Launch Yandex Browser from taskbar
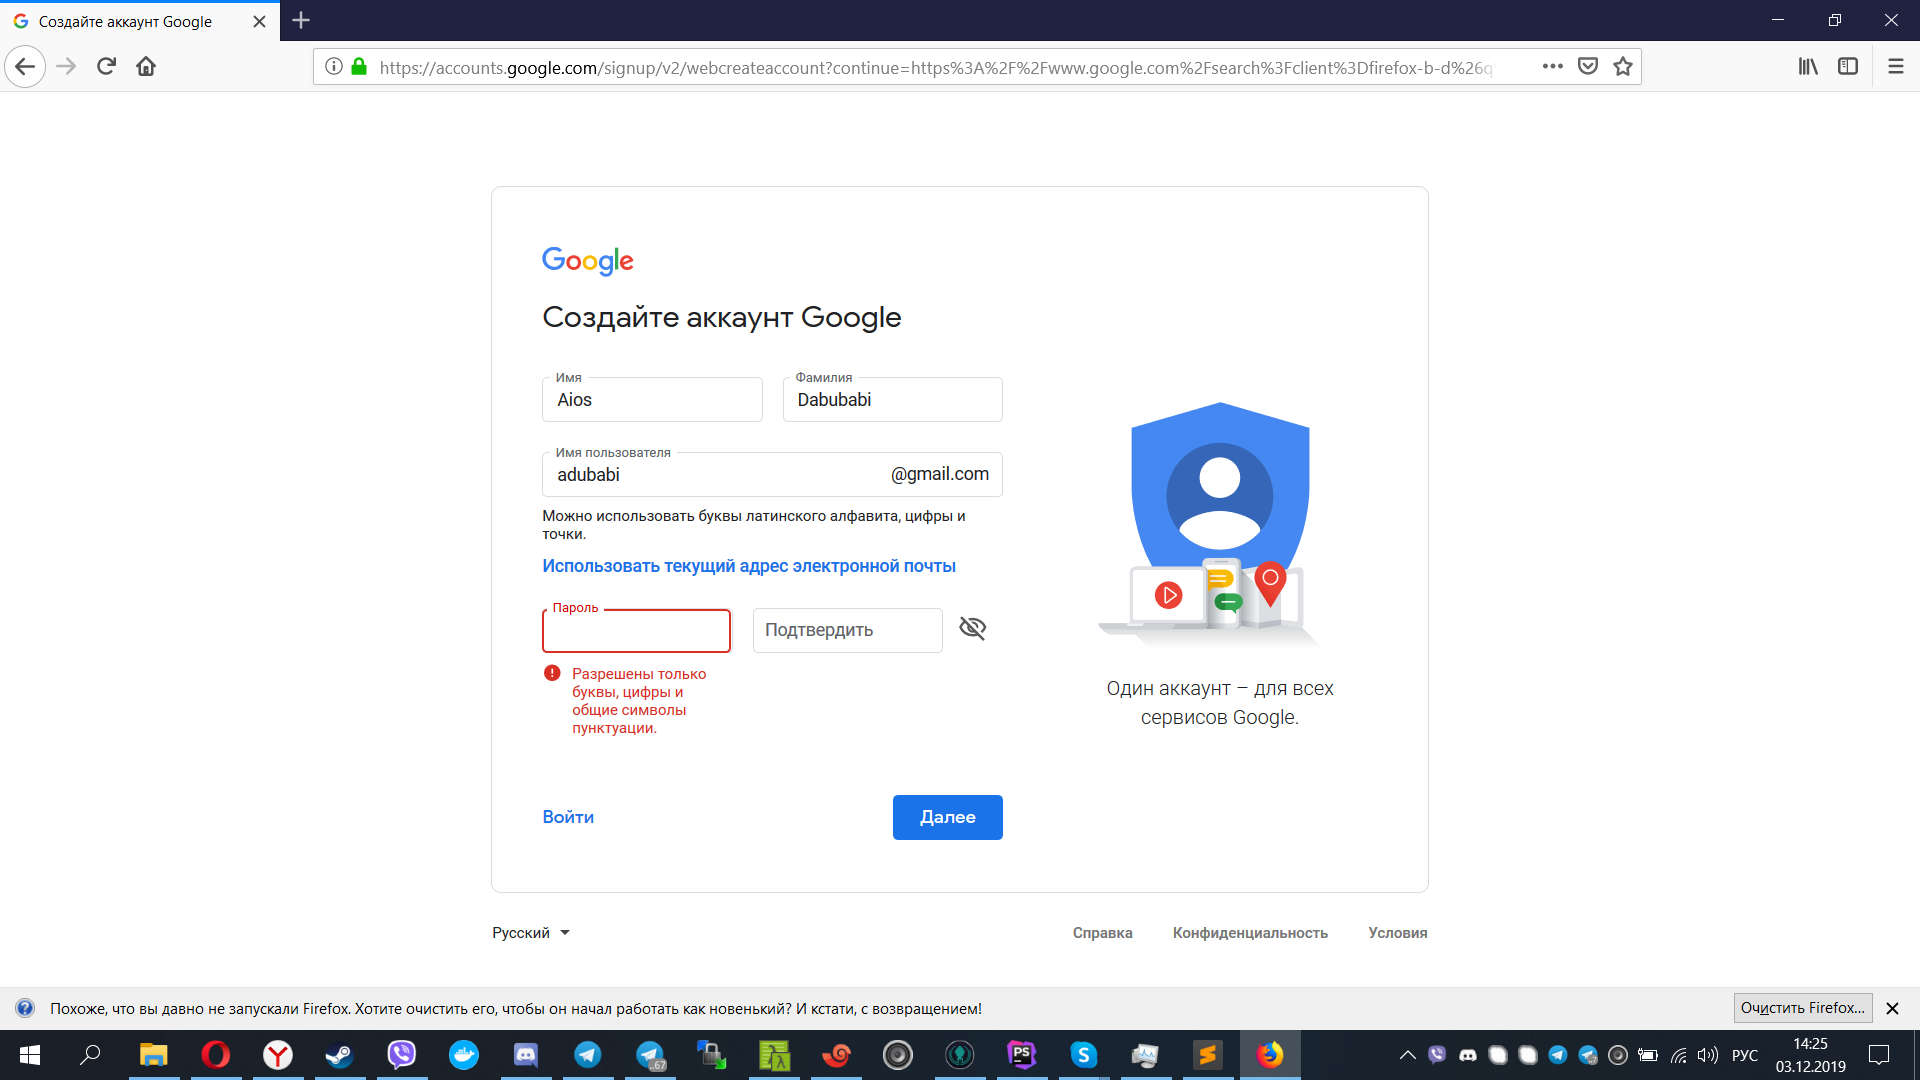Image resolution: width=1920 pixels, height=1080 pixels. (x=277, y=1055)
